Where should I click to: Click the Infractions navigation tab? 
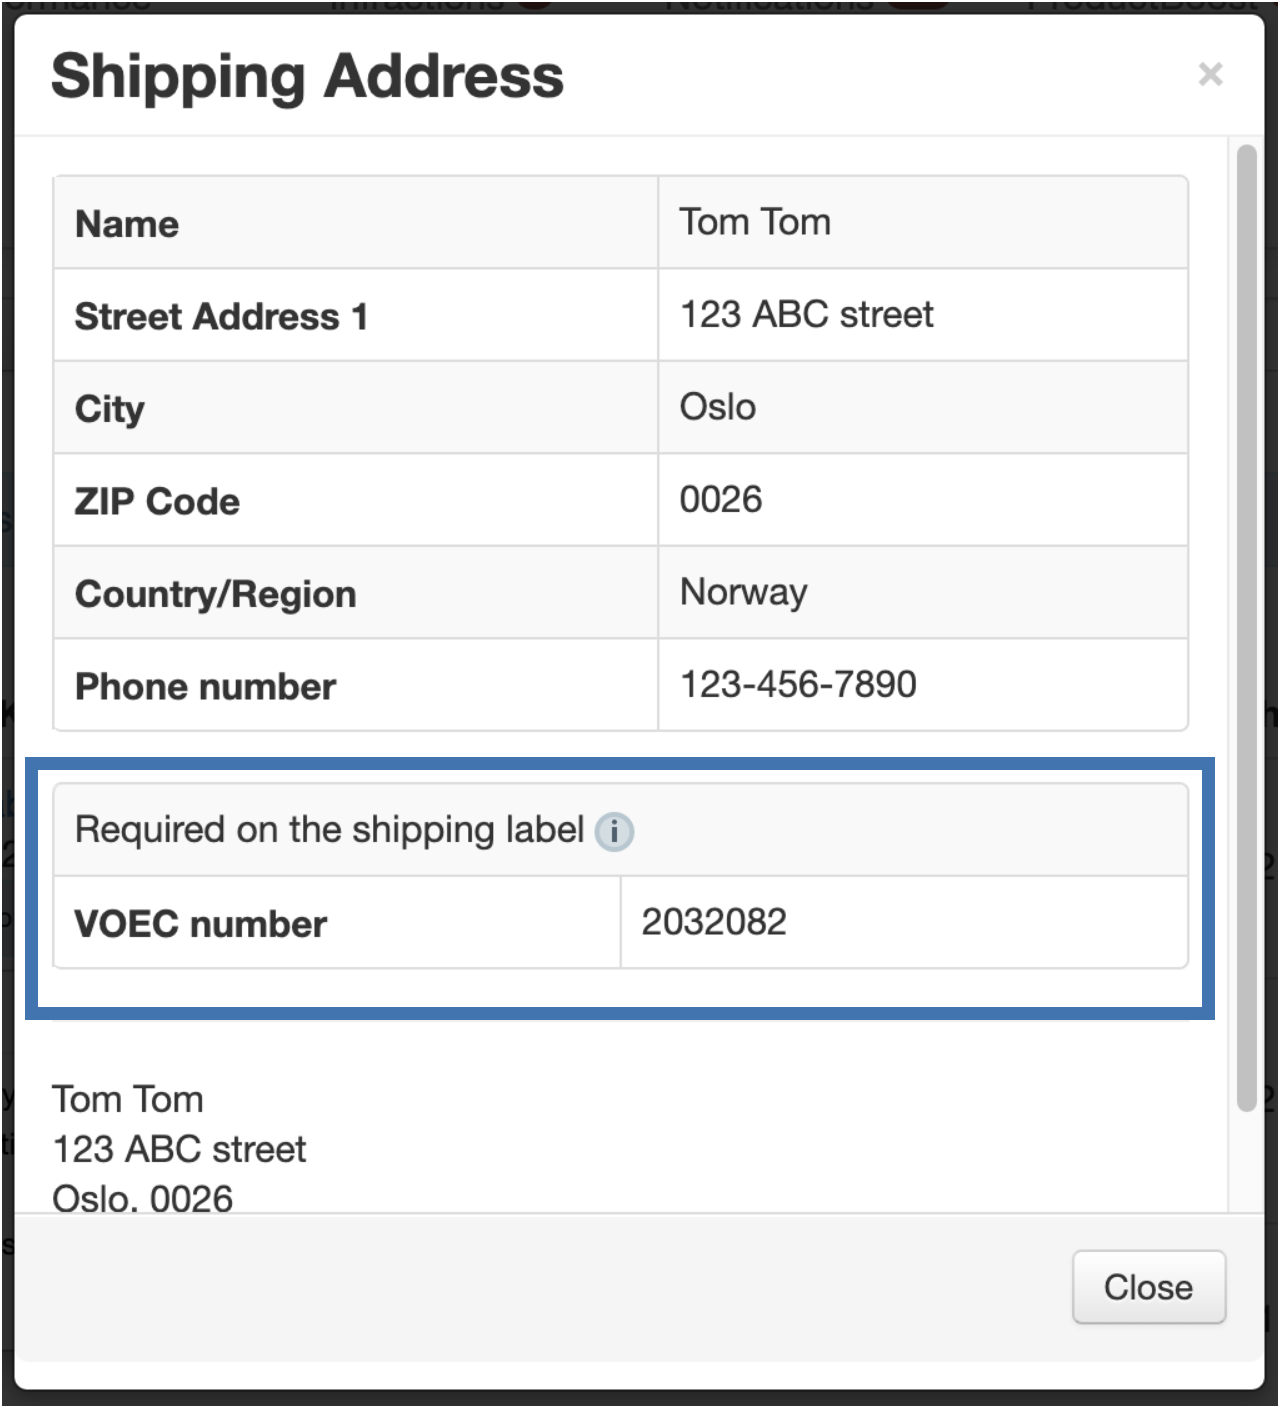(x=420, y=6)
